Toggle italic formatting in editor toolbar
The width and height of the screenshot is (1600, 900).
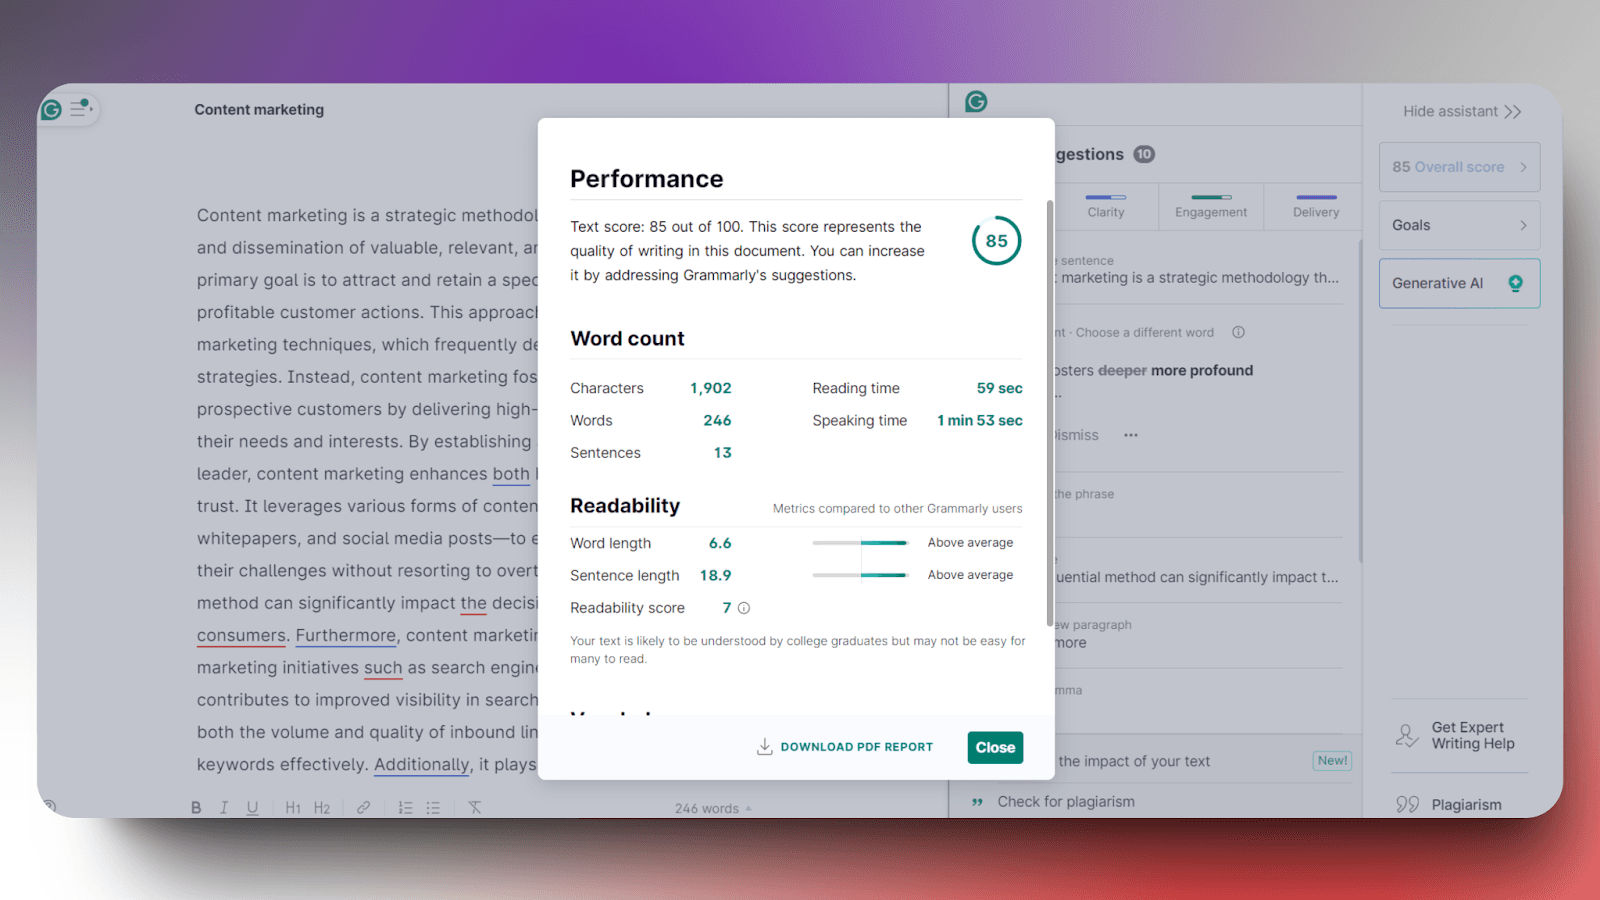point(224,808)
